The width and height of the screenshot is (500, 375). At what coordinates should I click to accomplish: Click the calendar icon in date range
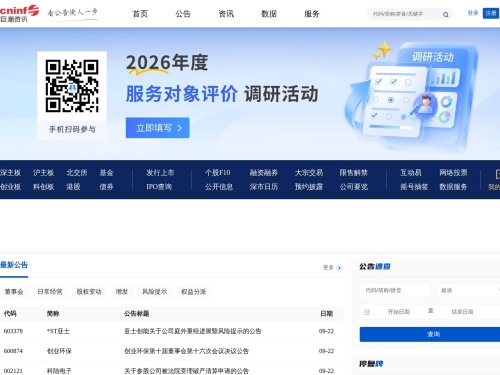point(367,312)
